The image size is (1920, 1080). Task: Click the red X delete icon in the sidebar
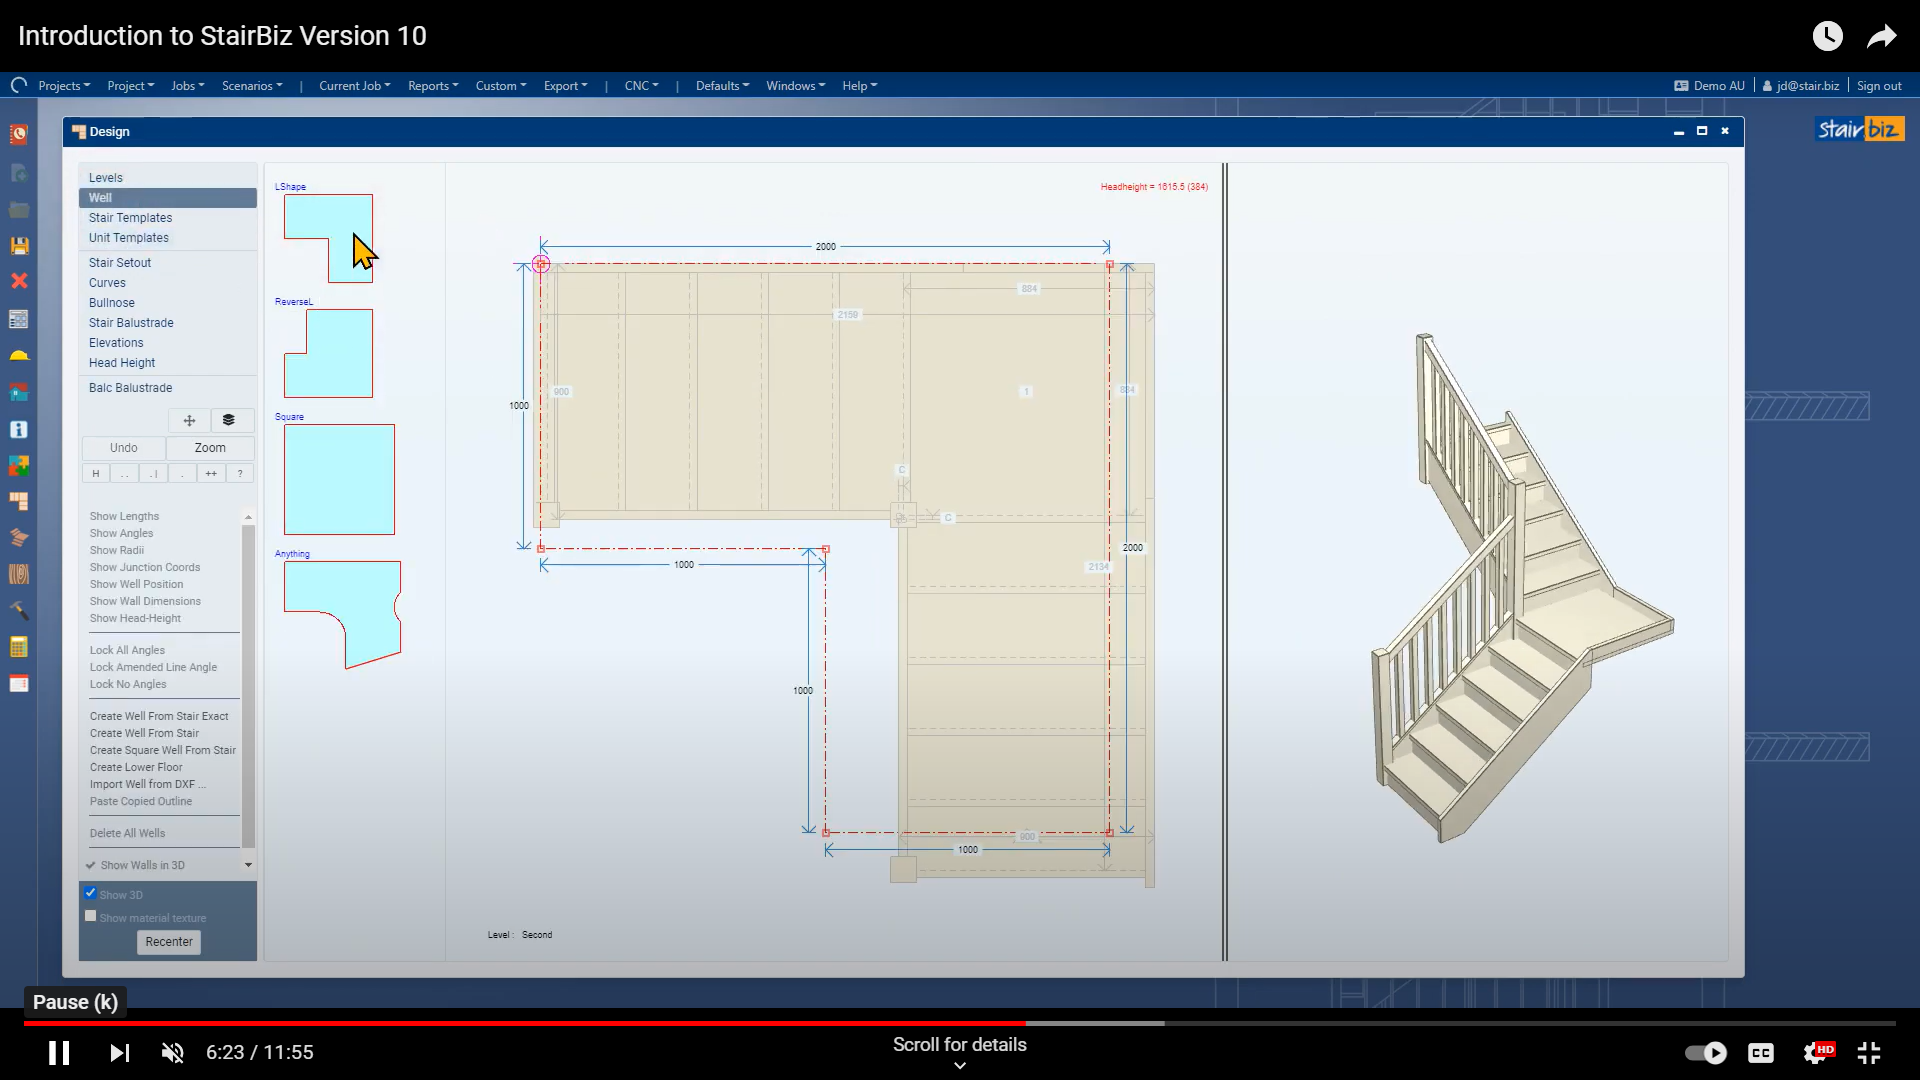point(18,281)
